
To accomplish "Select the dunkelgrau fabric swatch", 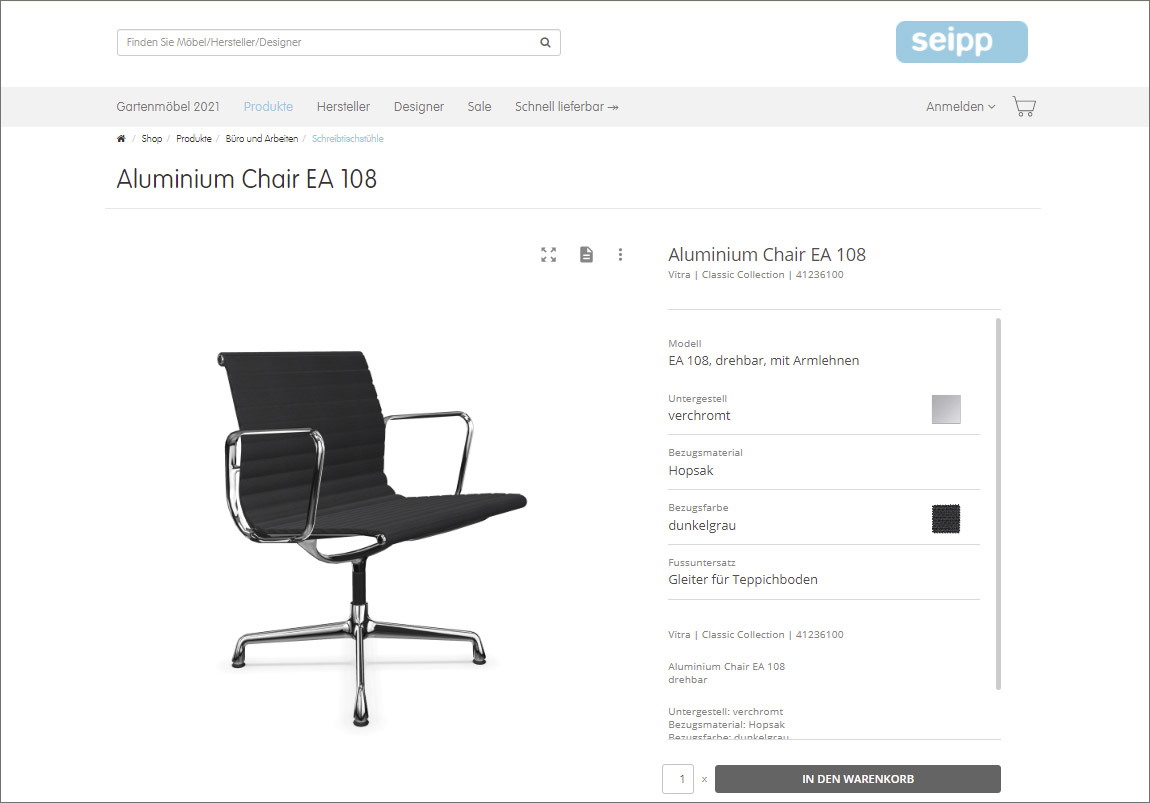I will click(x=946, y=519).
